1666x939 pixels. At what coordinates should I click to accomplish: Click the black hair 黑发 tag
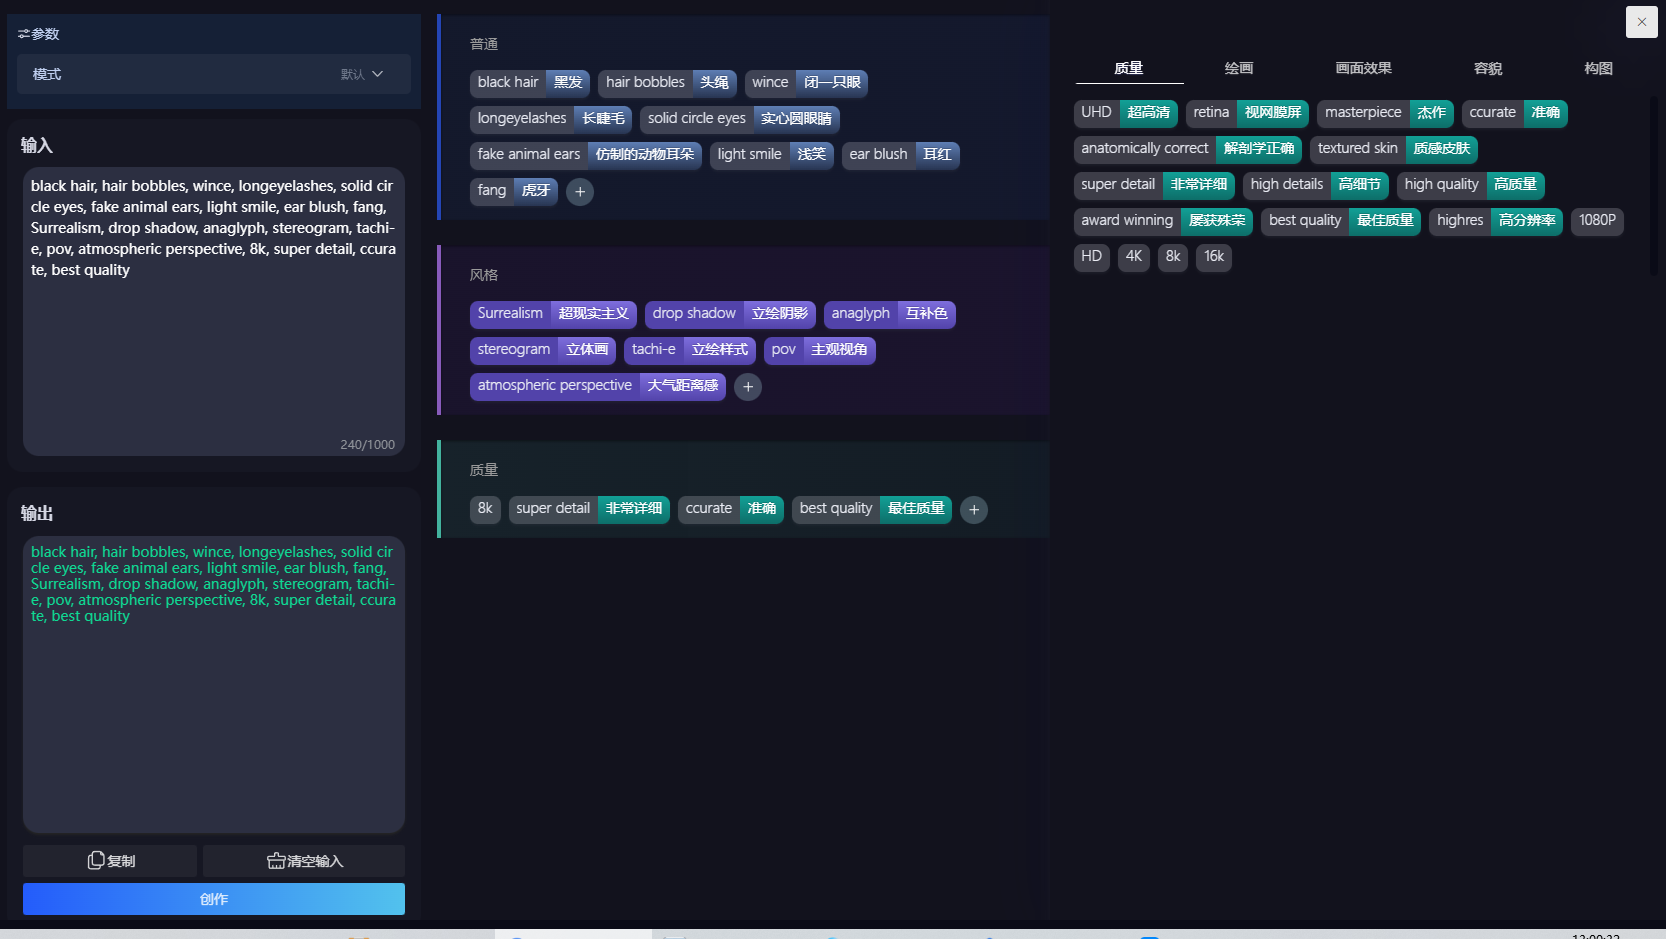529,83
